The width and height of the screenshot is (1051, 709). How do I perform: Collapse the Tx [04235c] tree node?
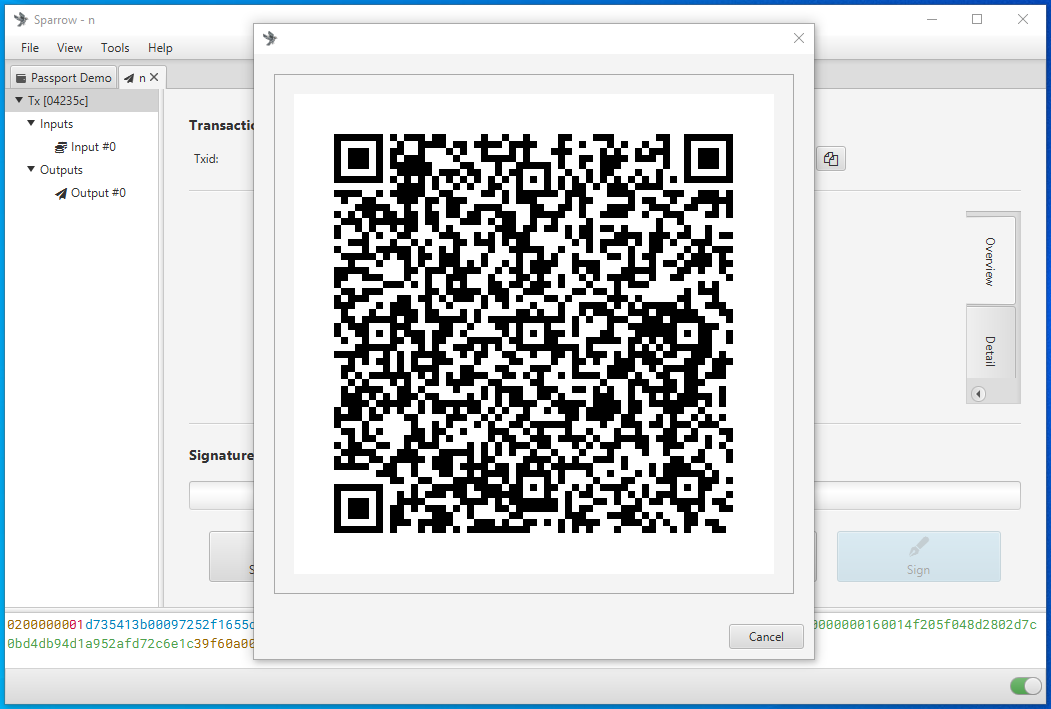coord(19,101)
